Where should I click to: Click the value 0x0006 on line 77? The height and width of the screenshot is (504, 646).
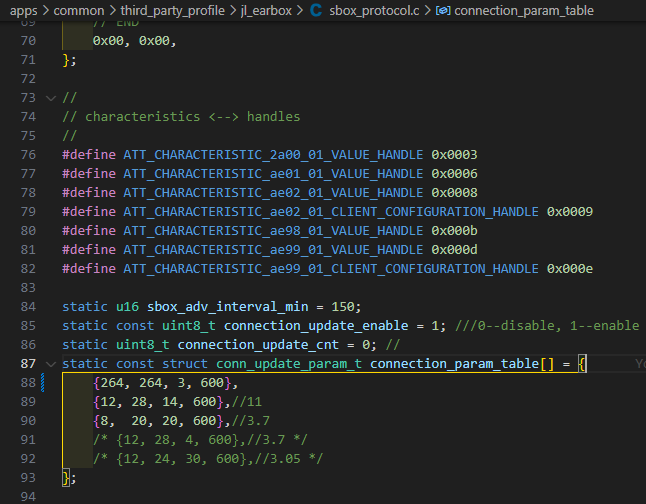point(454,174)
